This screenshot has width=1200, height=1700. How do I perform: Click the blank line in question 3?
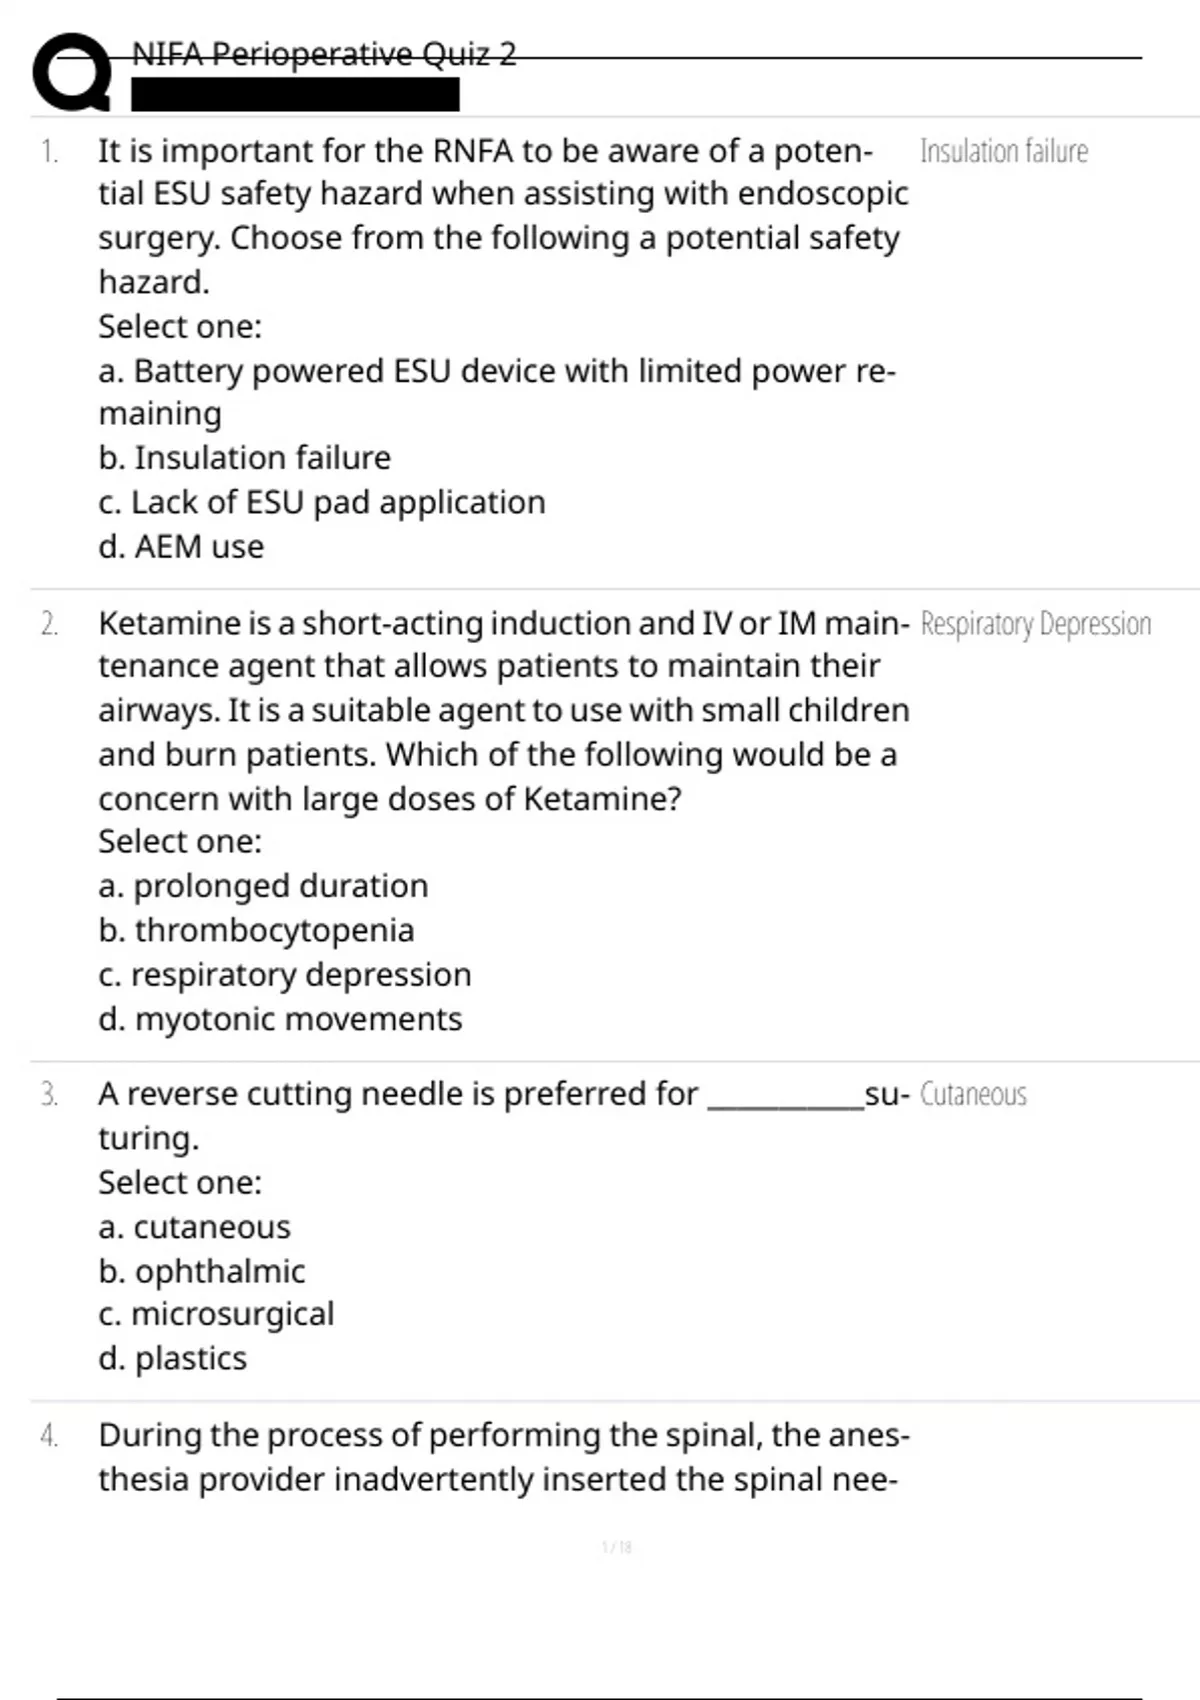pos(785,1100)
